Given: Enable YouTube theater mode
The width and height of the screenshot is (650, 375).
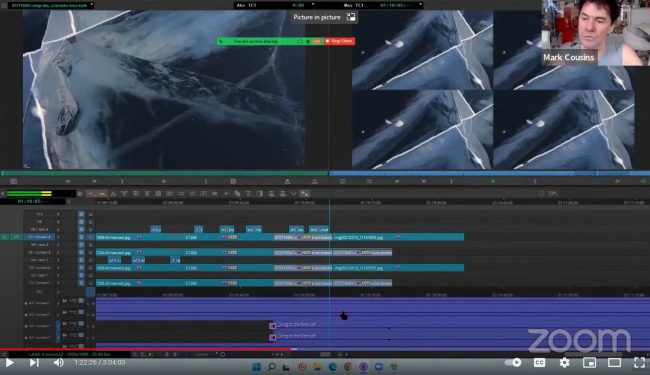Looking at the screenshot, I should point(614,363).
